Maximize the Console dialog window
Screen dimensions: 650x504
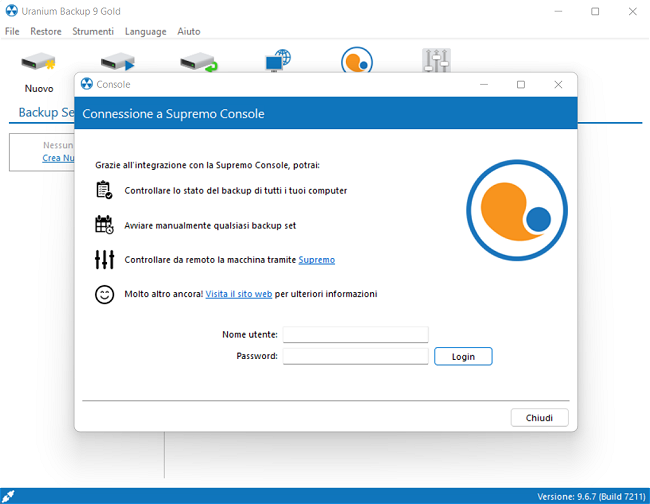pos(521,85)
